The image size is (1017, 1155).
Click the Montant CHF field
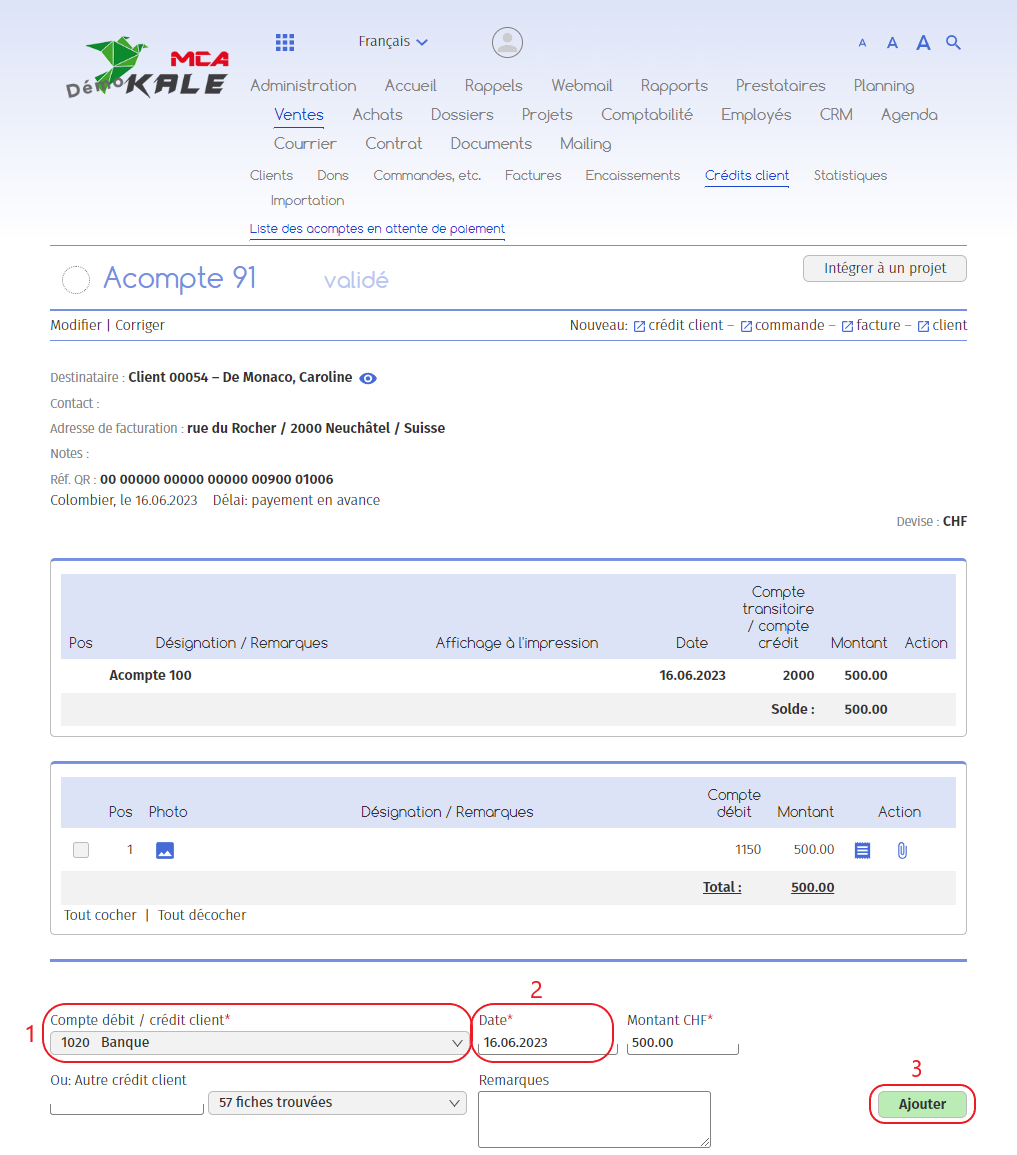point(683,1042)
